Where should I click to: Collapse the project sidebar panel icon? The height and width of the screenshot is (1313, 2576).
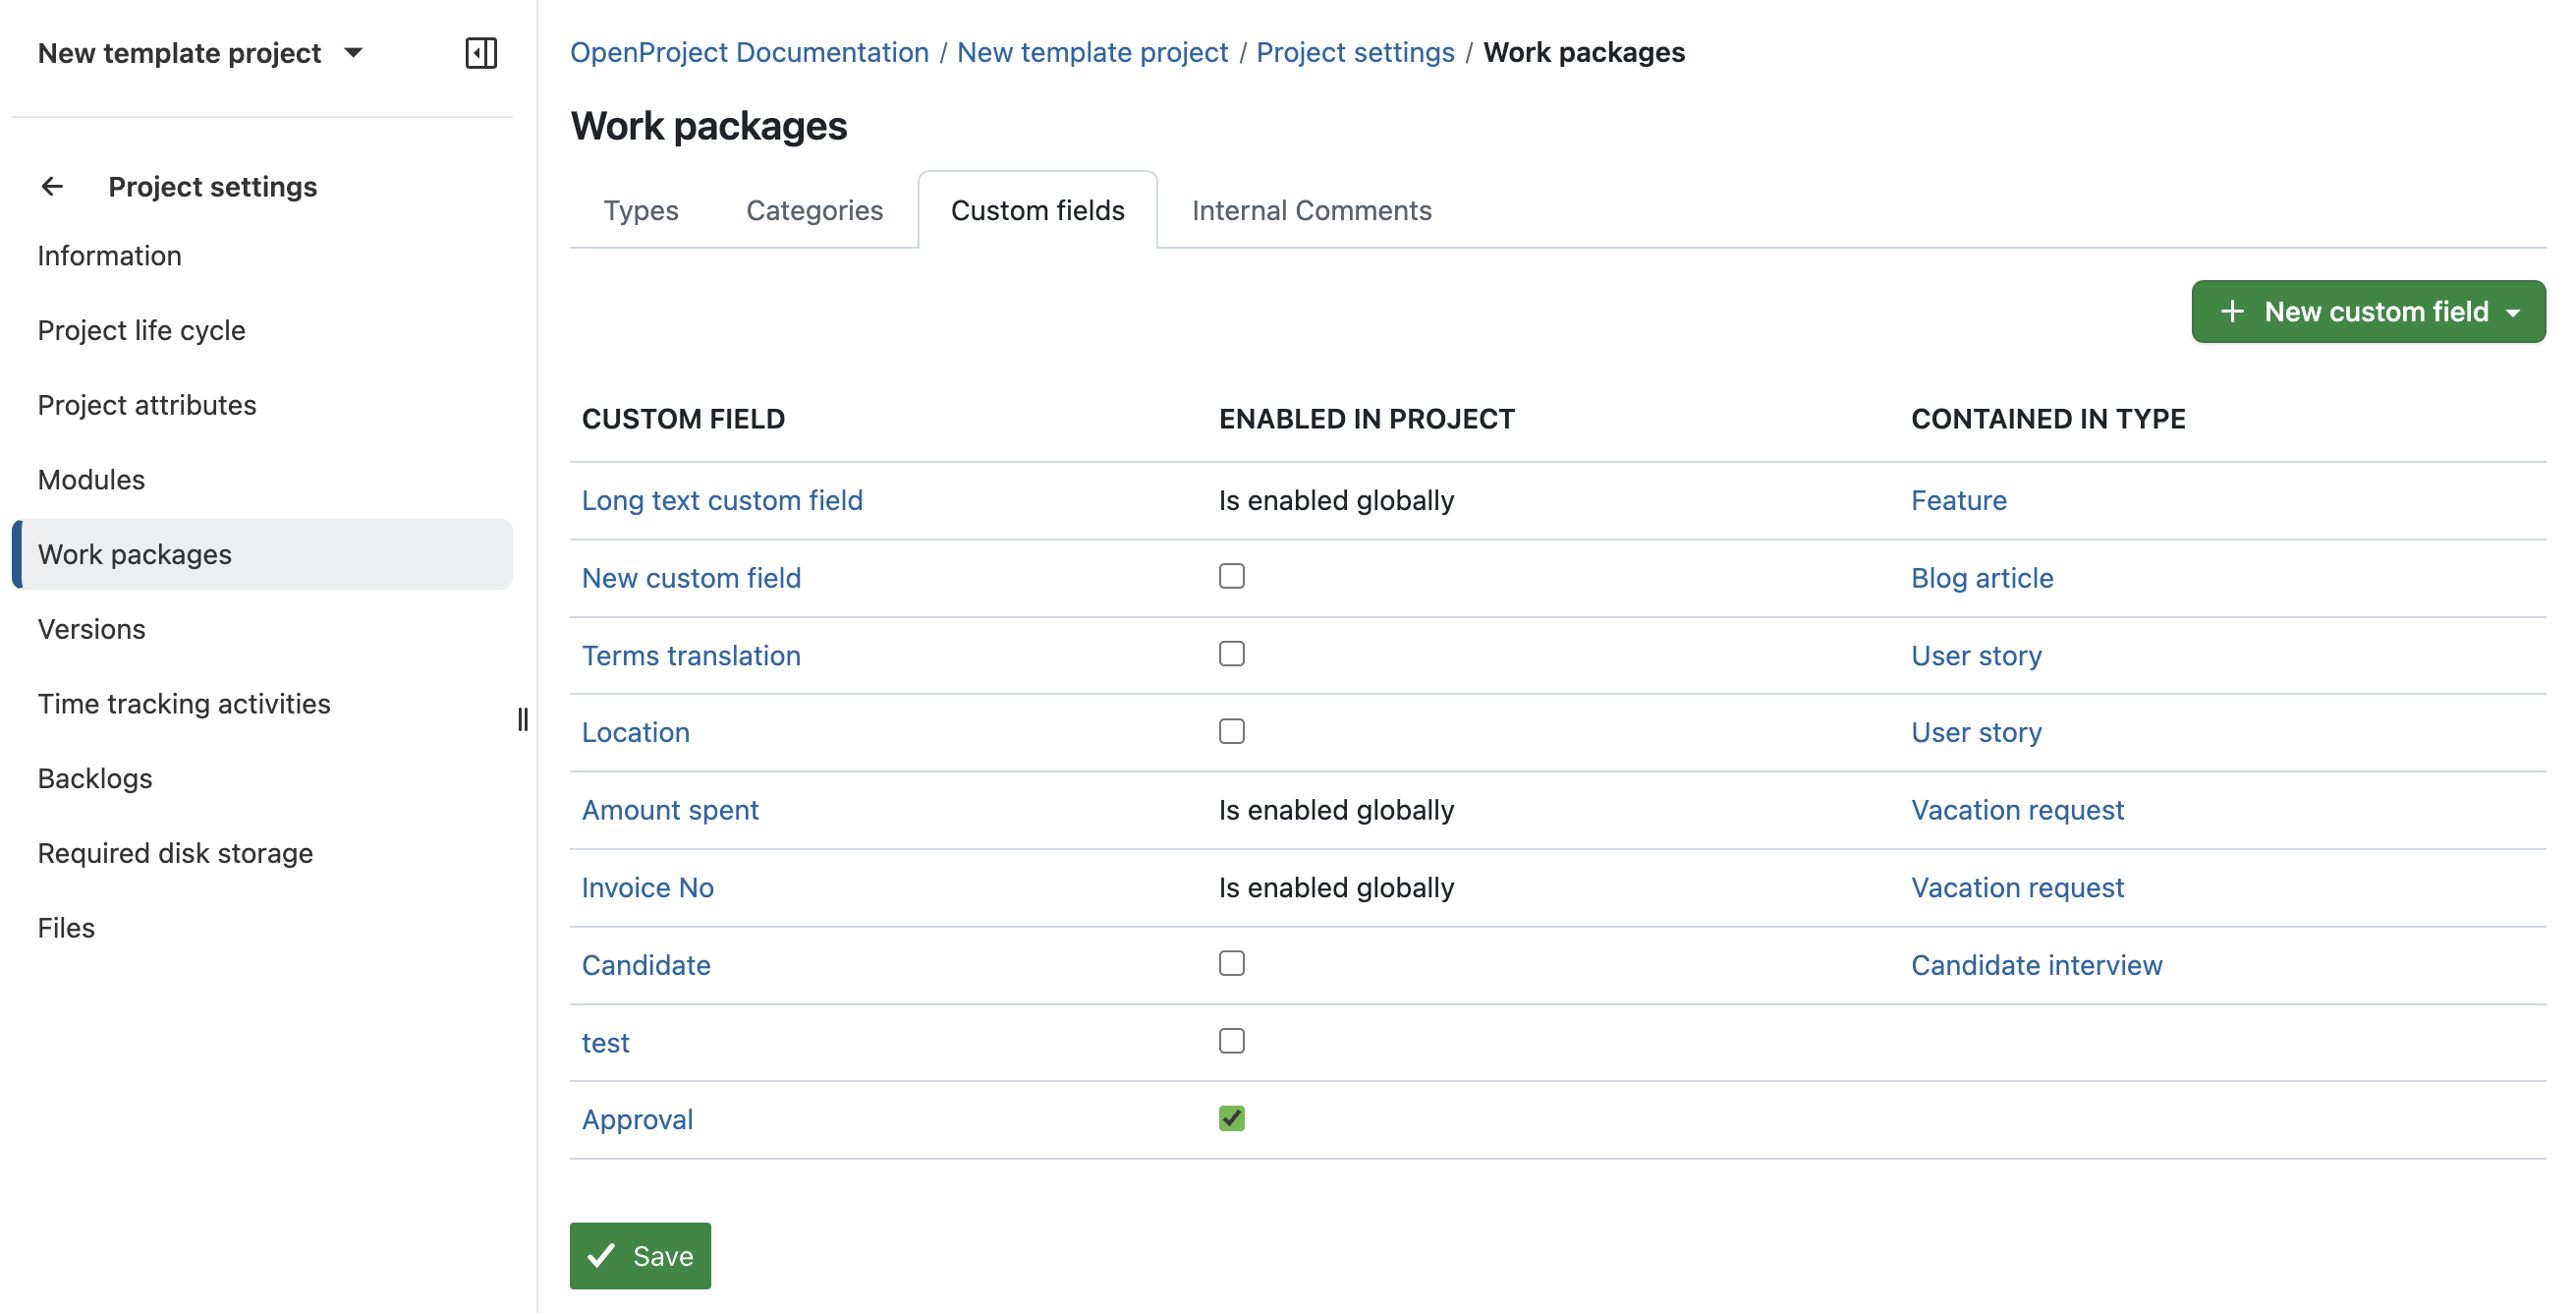pos(481,53)
